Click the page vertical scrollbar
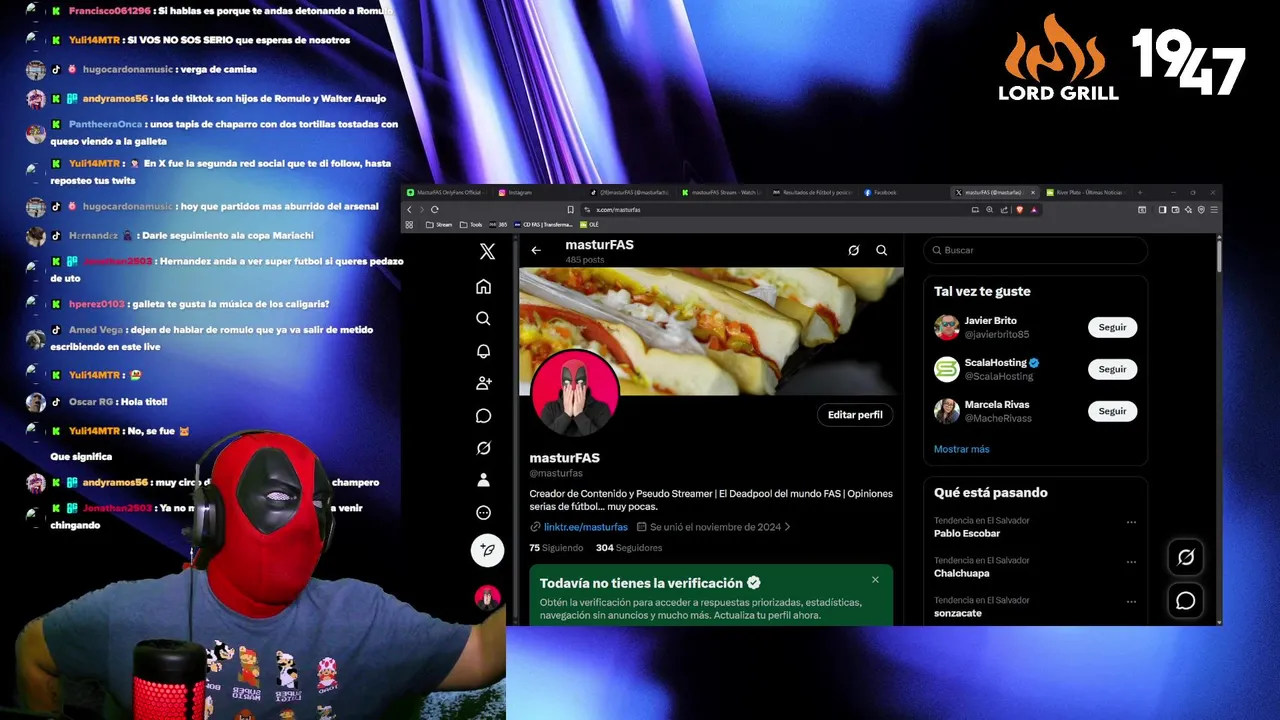1280x720 pixels. (x=1218, y=255)
